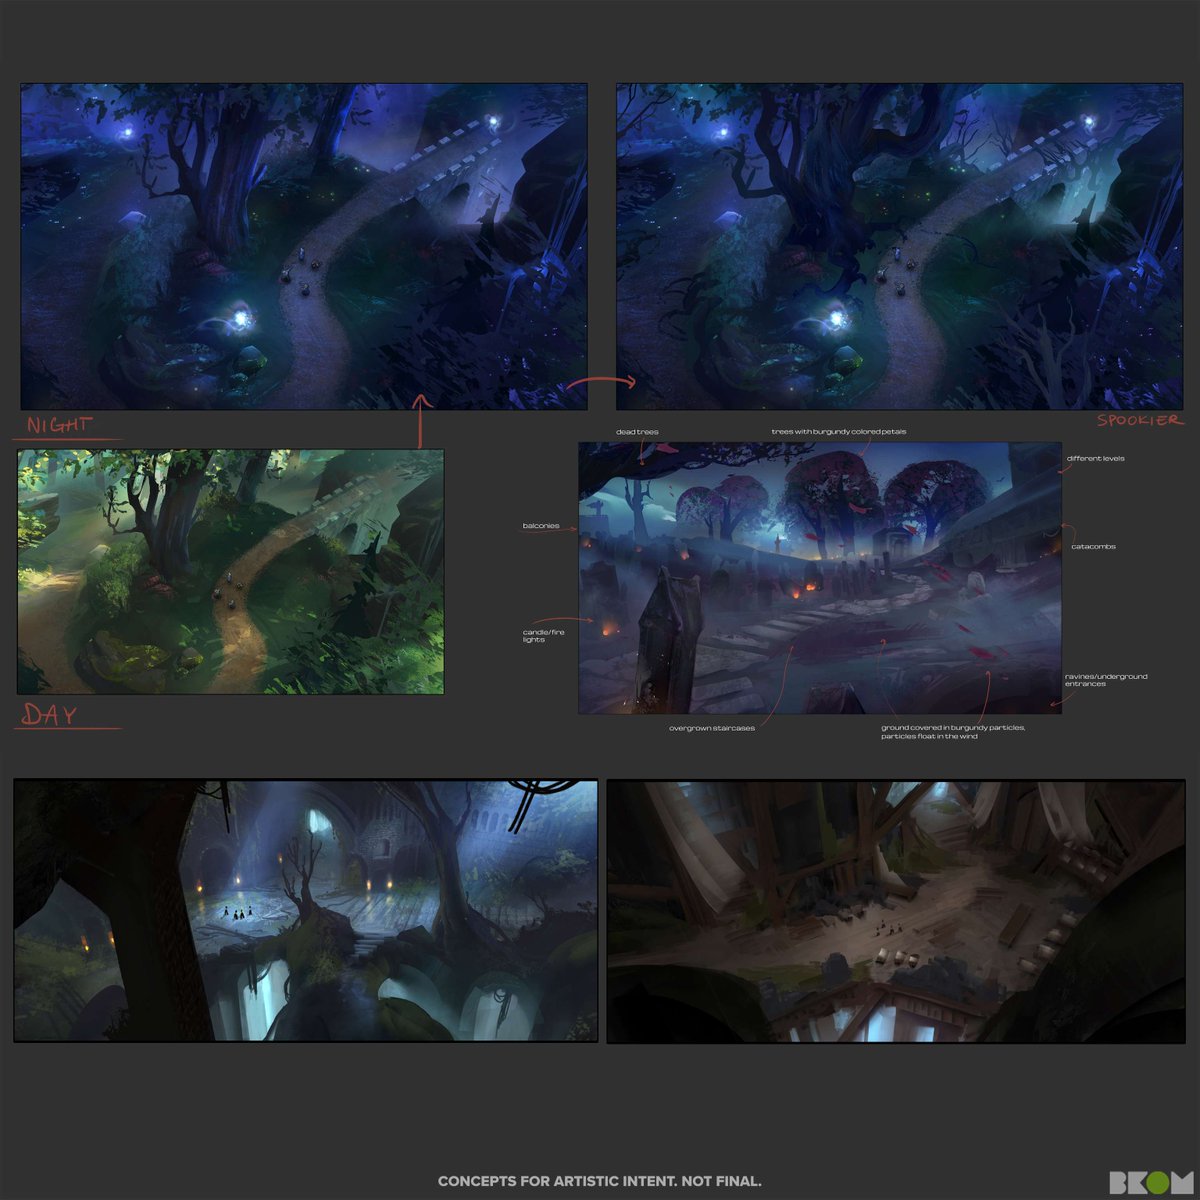Open the annotated graveyard concept painting
The image size is (1200, 1200).
coord(820,578)
